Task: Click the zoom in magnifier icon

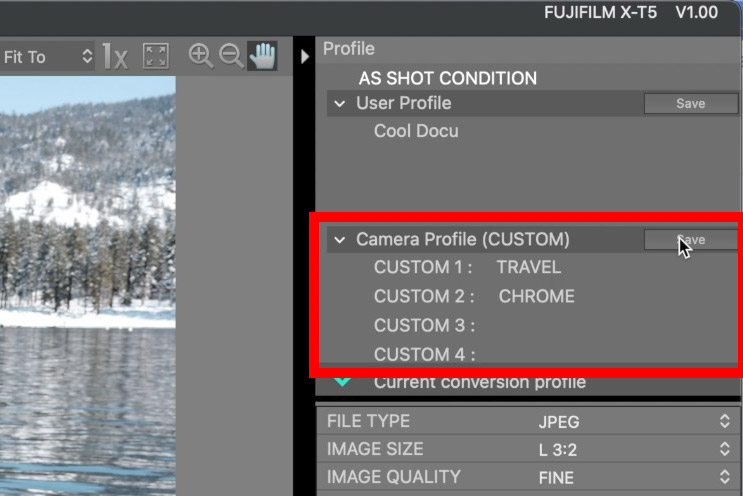Action: coord(200,56)
